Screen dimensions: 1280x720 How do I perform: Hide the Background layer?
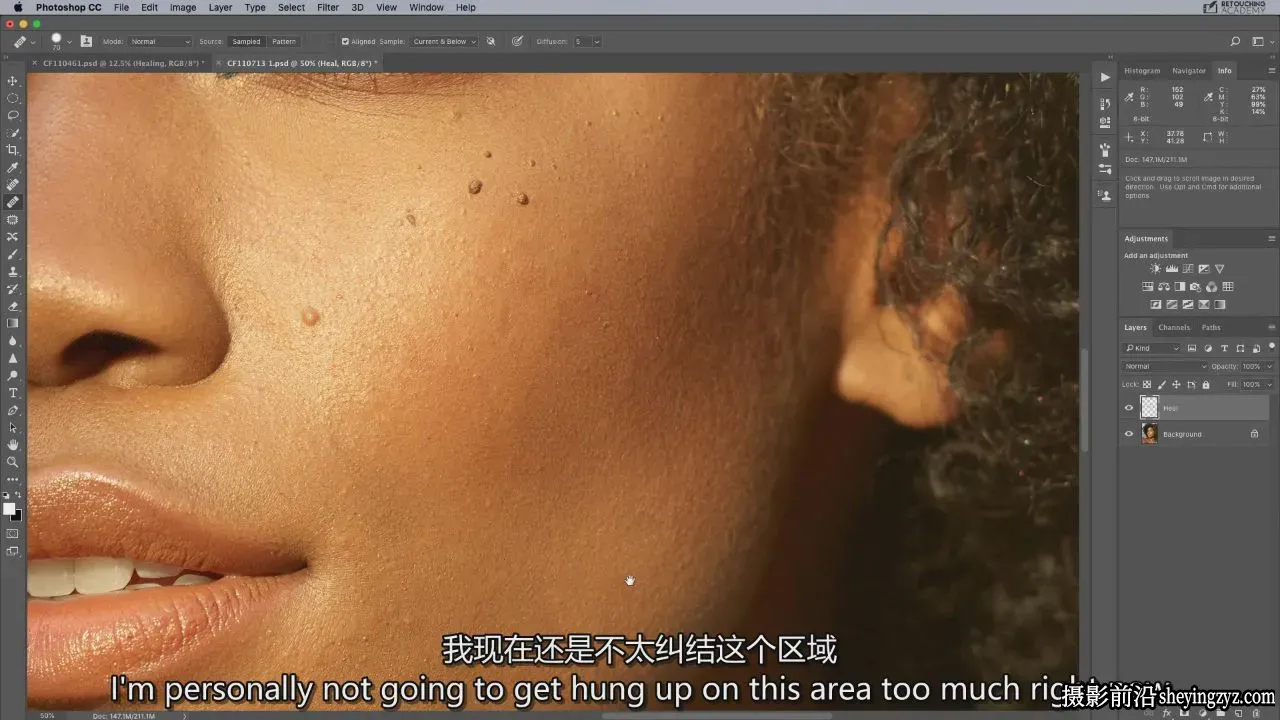tap(1129, 434)
